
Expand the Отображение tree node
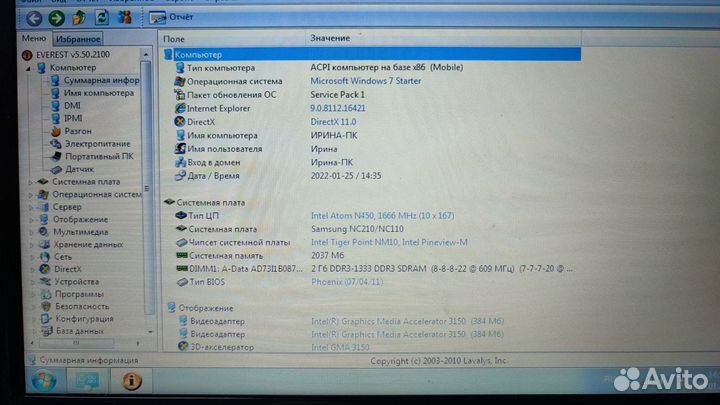pyautogui.click(x=33, y=220)
